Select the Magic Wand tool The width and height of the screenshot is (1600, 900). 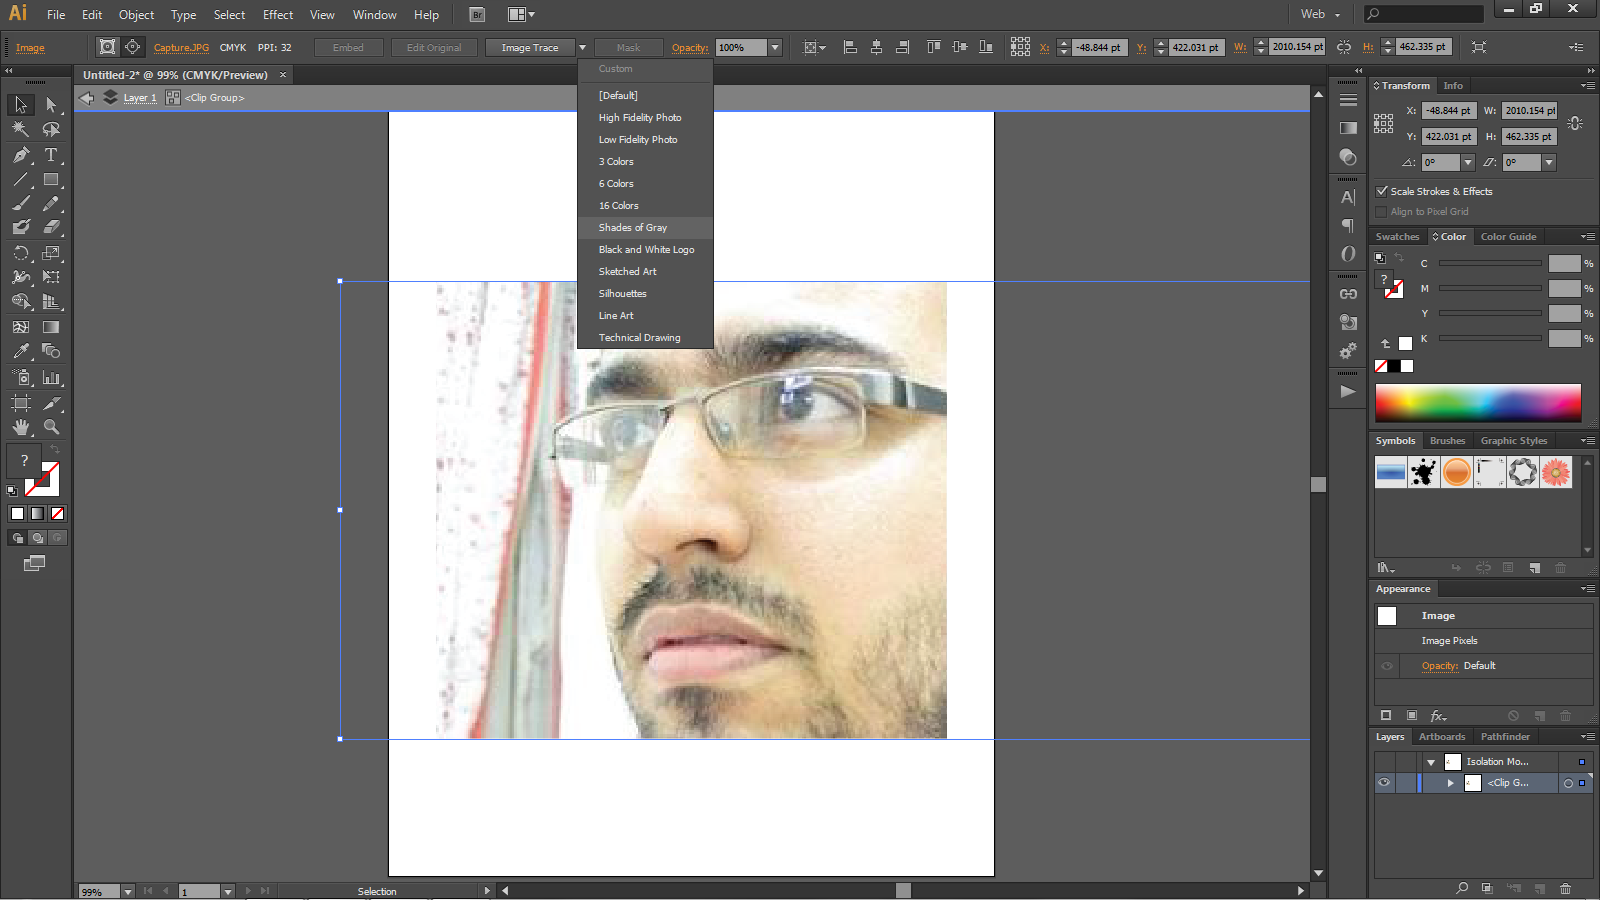point(21,130)
